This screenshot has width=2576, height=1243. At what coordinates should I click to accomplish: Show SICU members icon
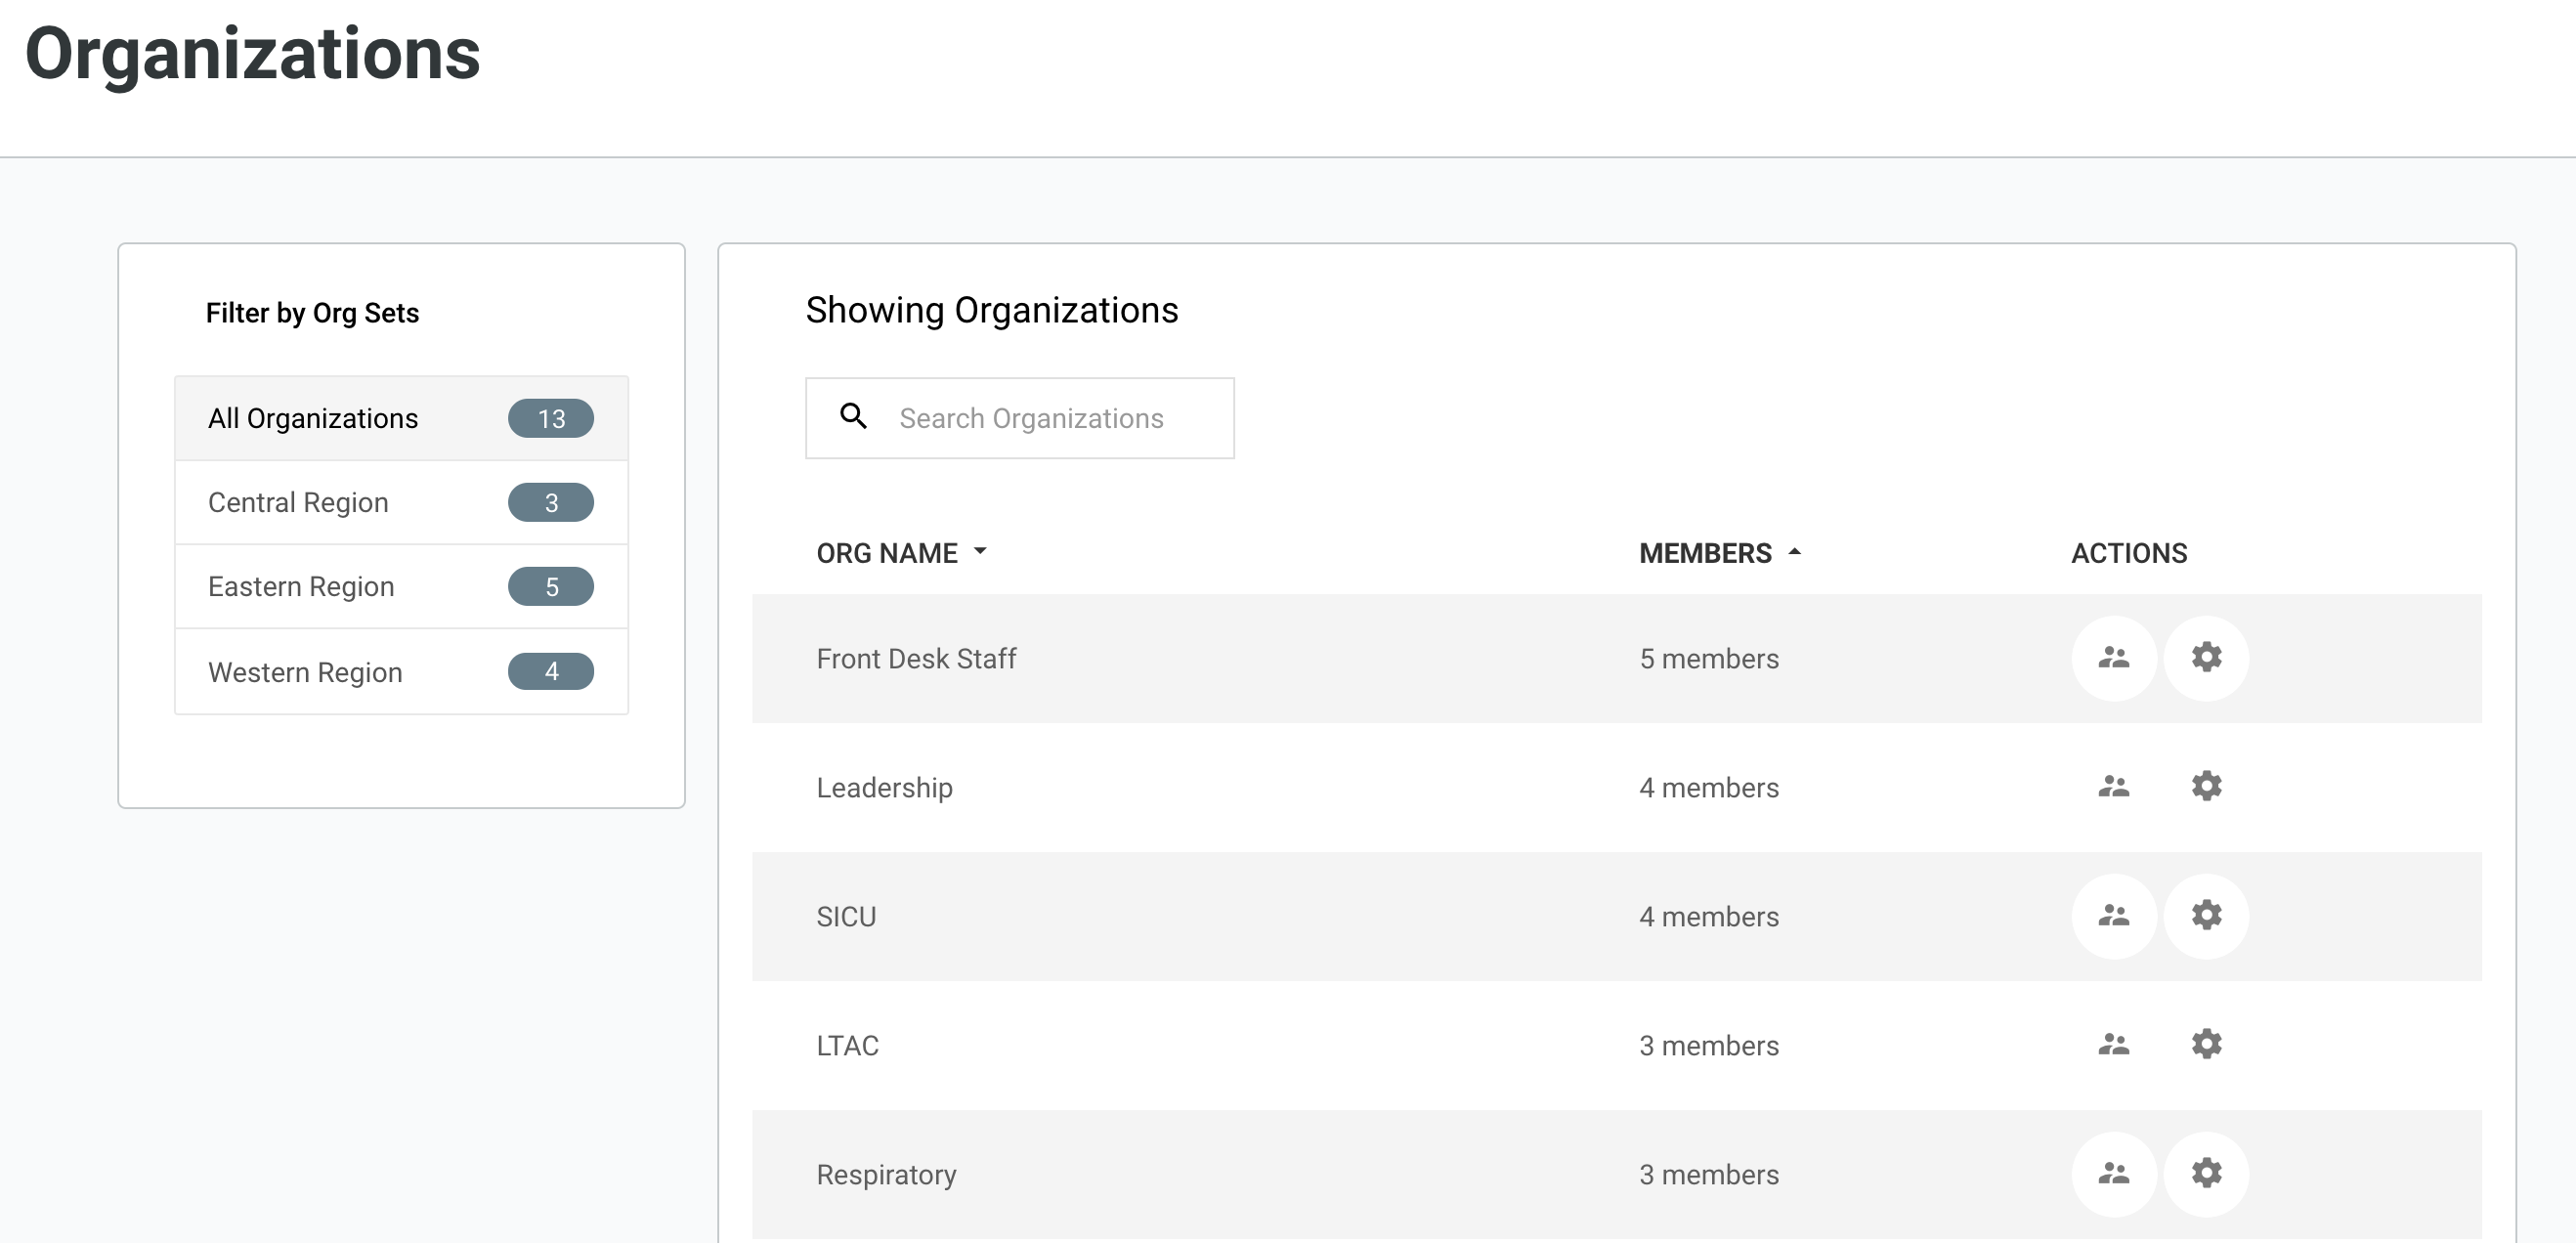2113,916
